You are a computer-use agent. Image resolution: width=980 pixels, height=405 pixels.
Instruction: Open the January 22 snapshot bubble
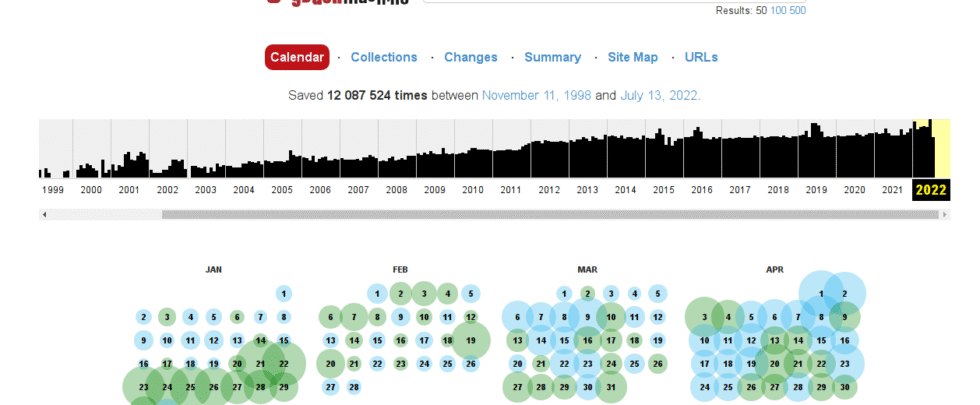pyautogui.click(x=284, y=364)
